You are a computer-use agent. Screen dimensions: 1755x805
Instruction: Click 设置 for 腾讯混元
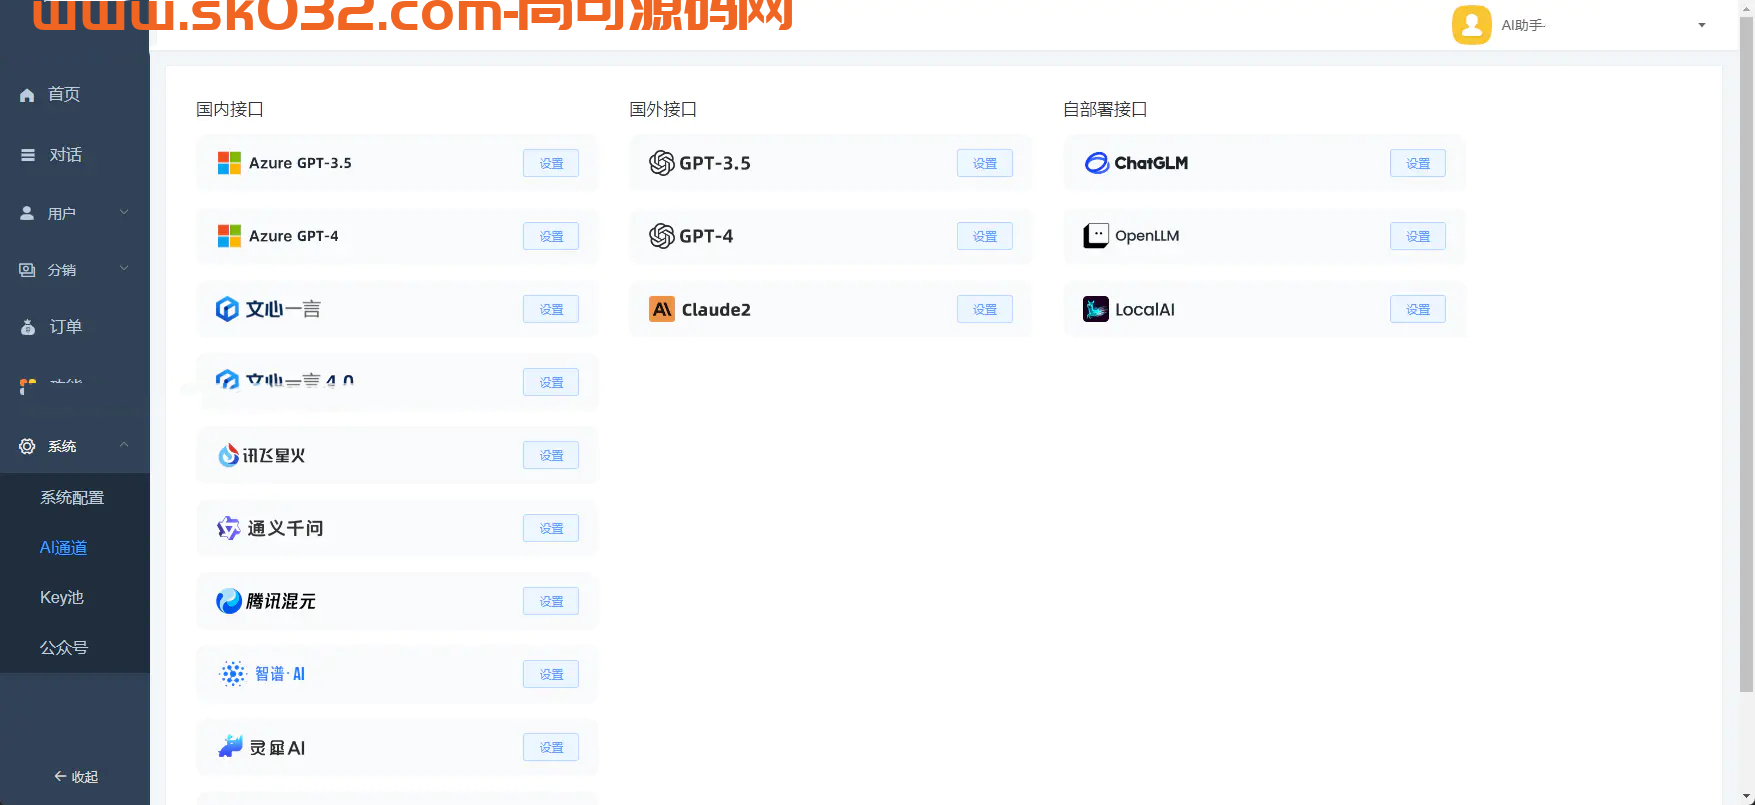(551, 601)
